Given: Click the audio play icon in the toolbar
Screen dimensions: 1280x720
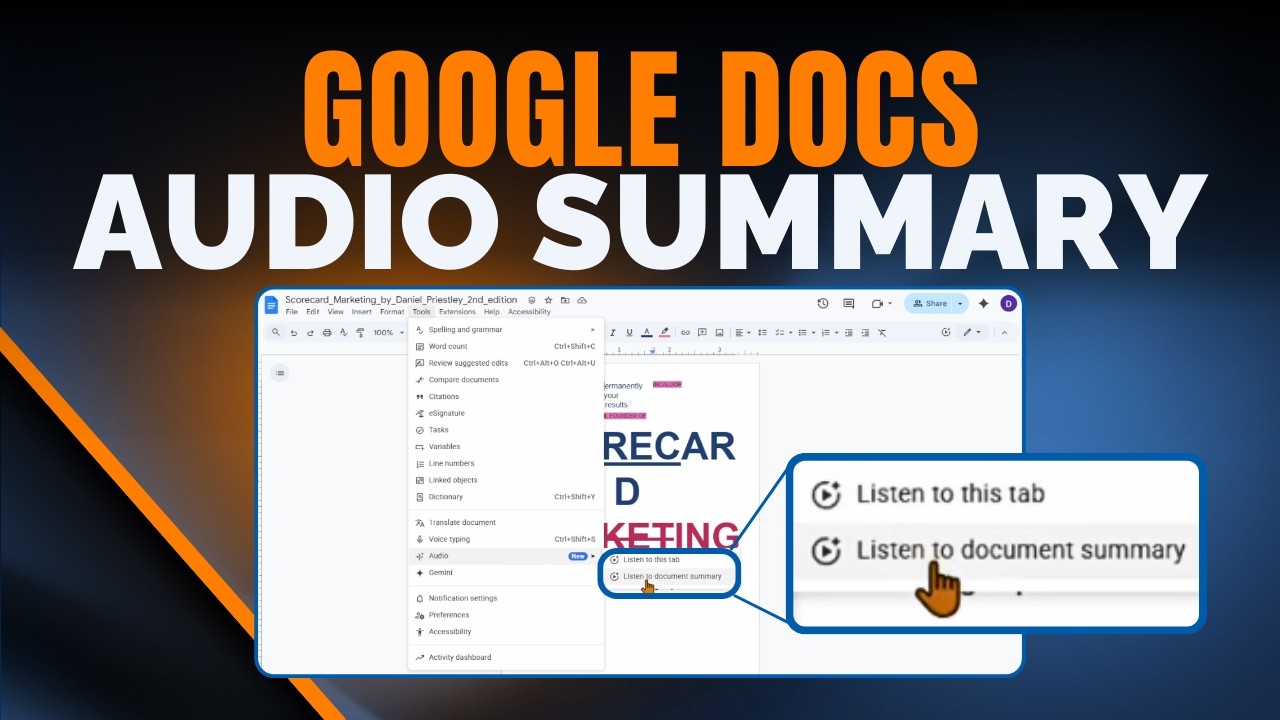Looking at the screenshot, I should click(946, 332).
